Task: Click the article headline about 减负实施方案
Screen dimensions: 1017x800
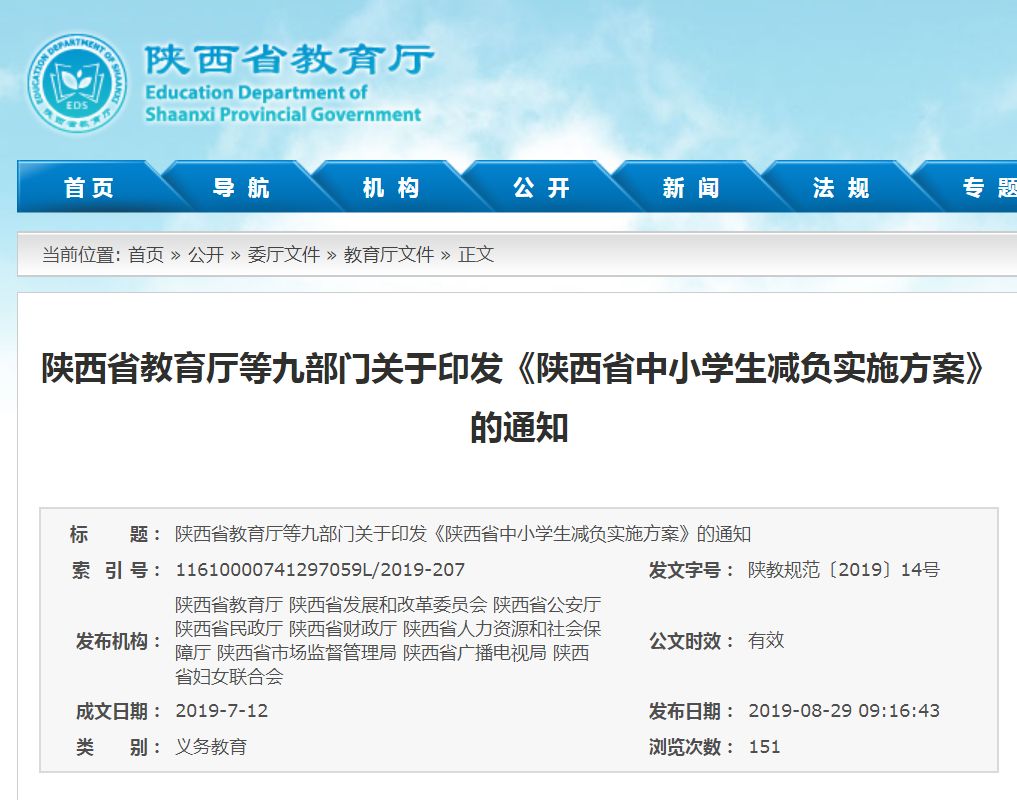Action: 514,397
